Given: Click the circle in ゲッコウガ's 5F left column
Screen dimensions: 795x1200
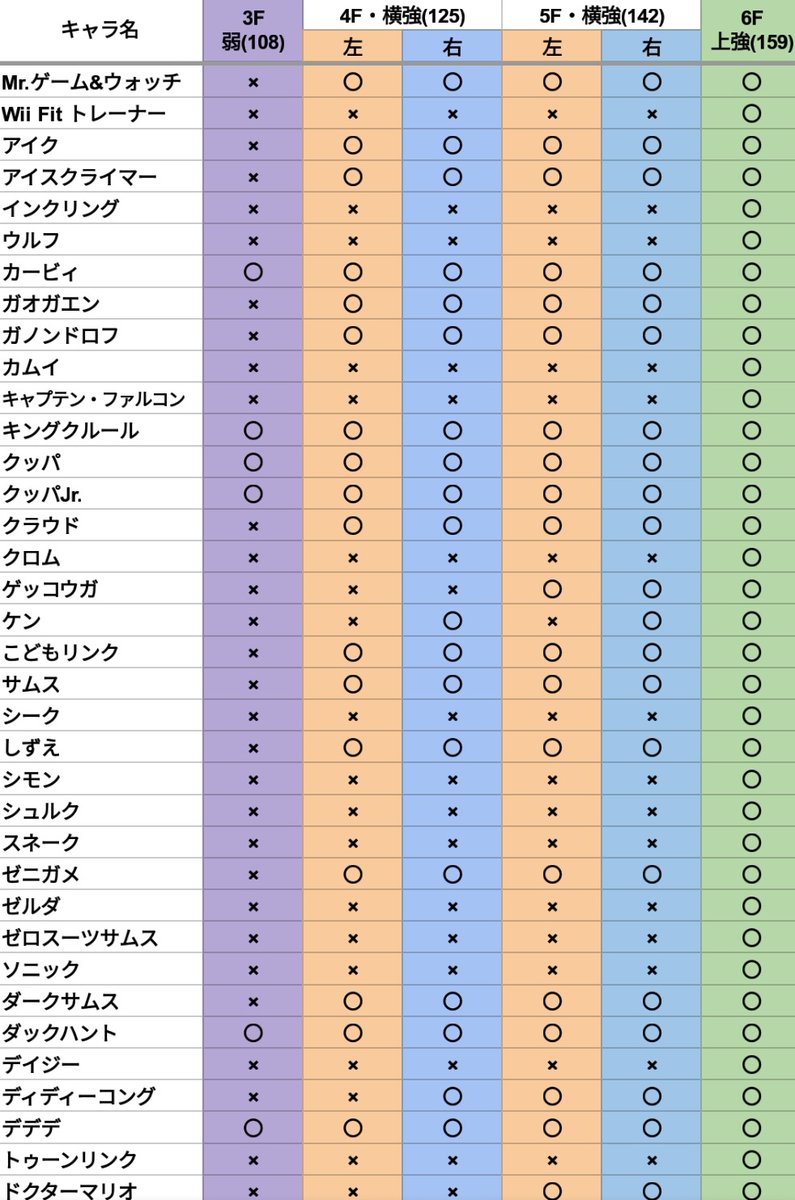Looking at the screenshot, I should [552, 589].
